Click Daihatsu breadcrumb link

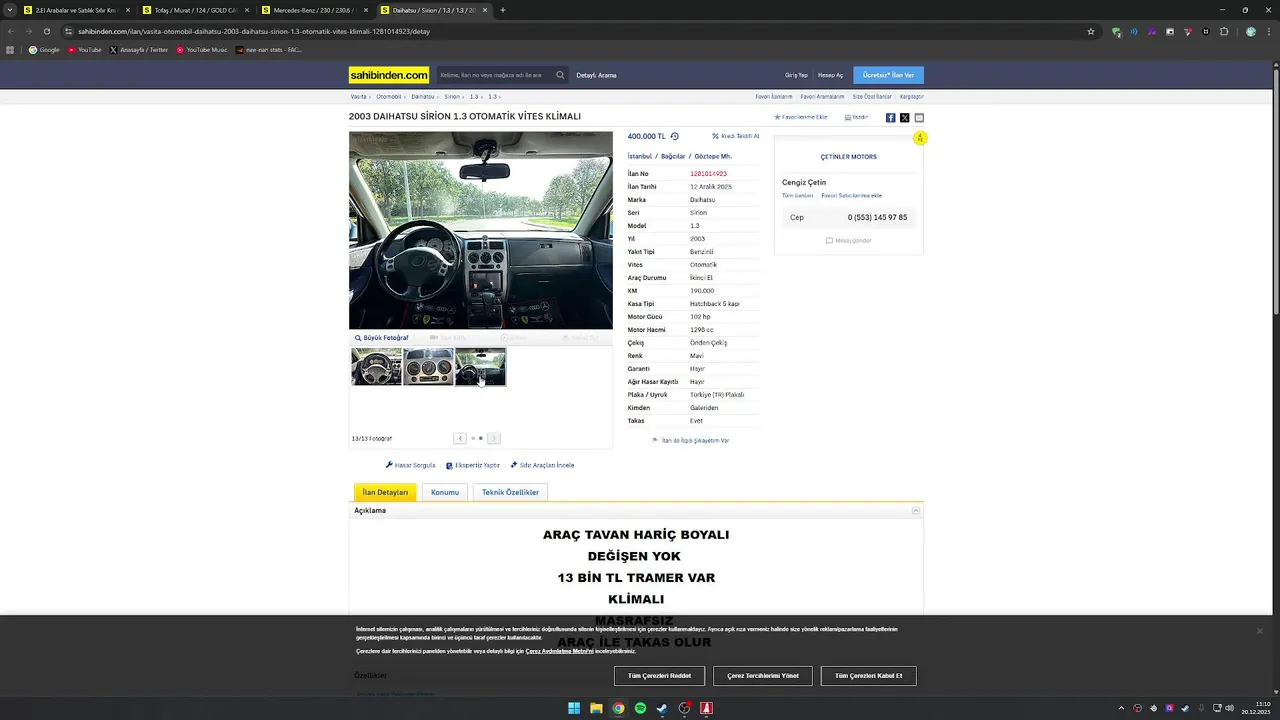tap(423, 97)
